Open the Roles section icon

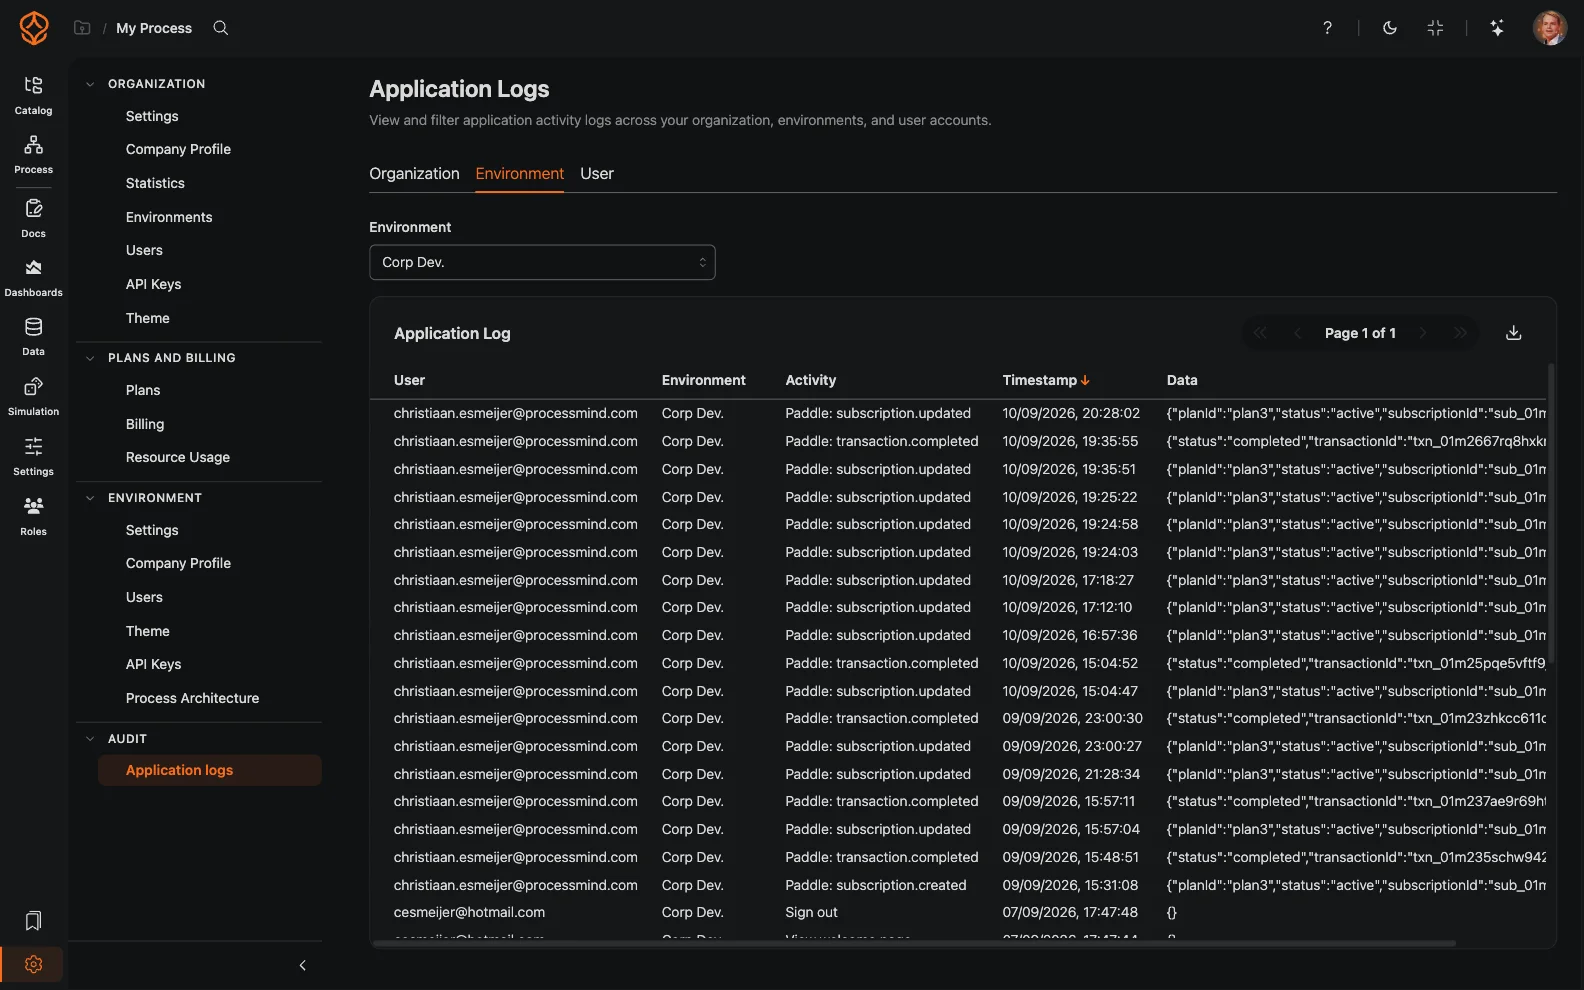point(33,517)
